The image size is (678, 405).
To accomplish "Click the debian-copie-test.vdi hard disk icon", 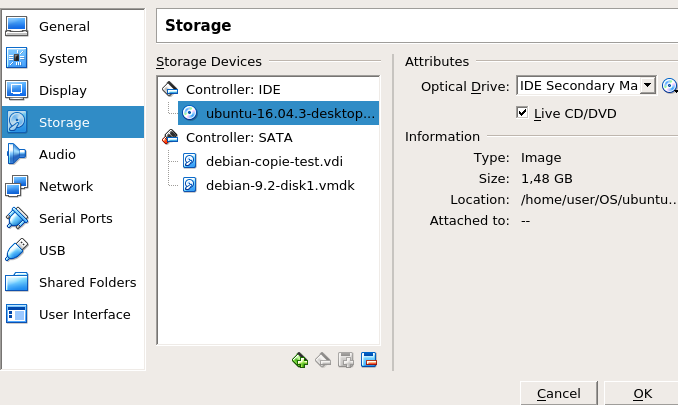I will (x=189, y=161).
